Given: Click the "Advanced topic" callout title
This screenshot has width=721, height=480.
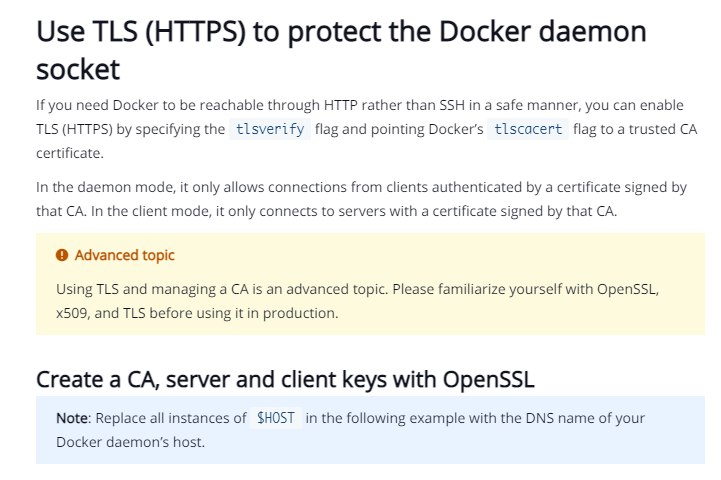Looking at the screenshot, I should click(125, 255).
